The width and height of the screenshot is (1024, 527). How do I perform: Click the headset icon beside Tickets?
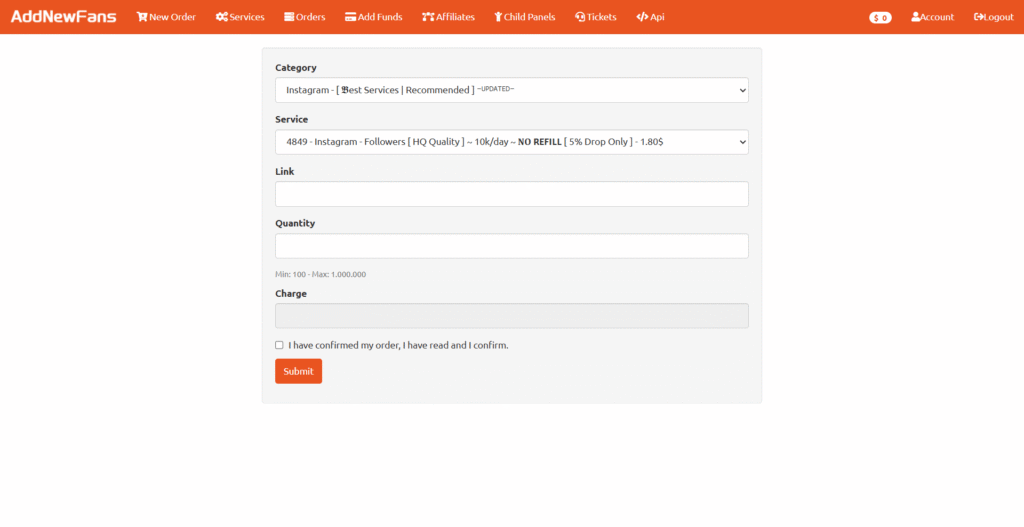(x=580, y=17)
